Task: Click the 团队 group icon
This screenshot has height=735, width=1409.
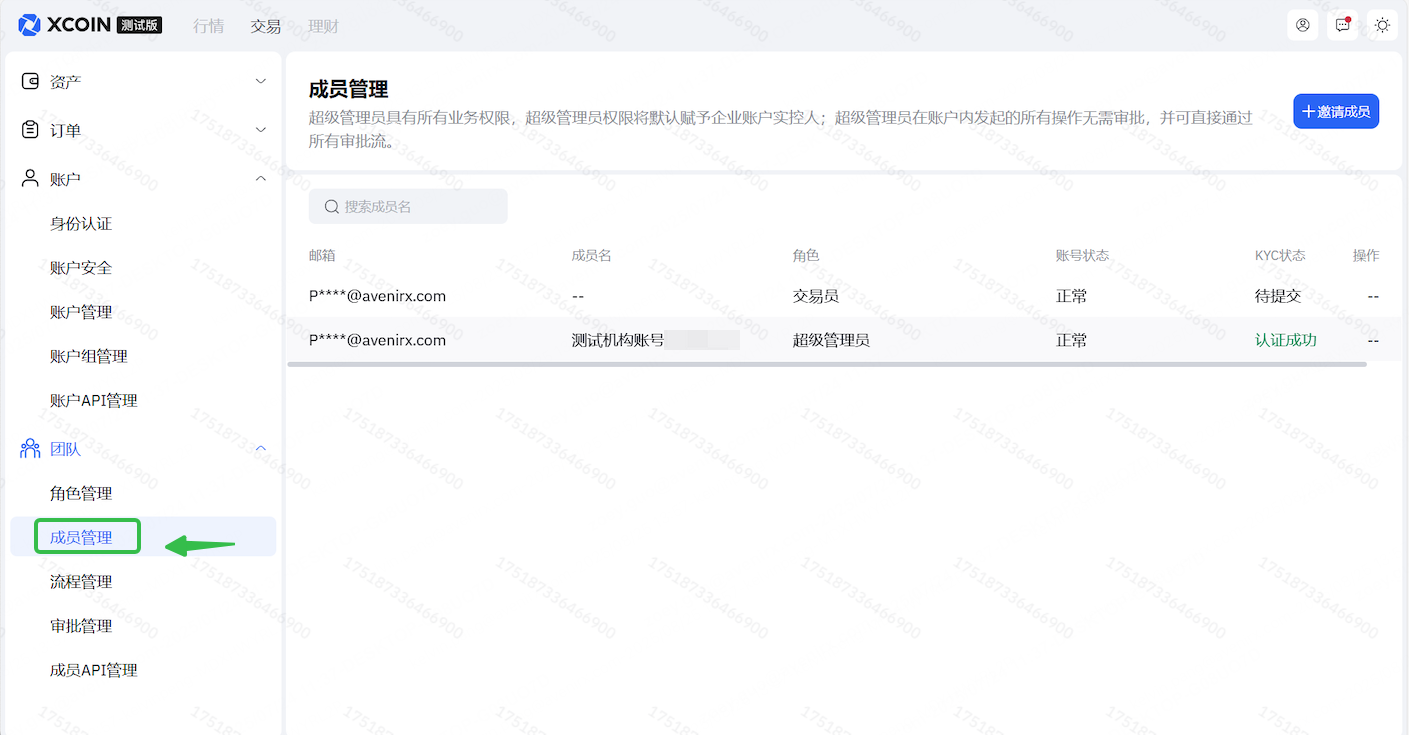Action: pos(30,449)
